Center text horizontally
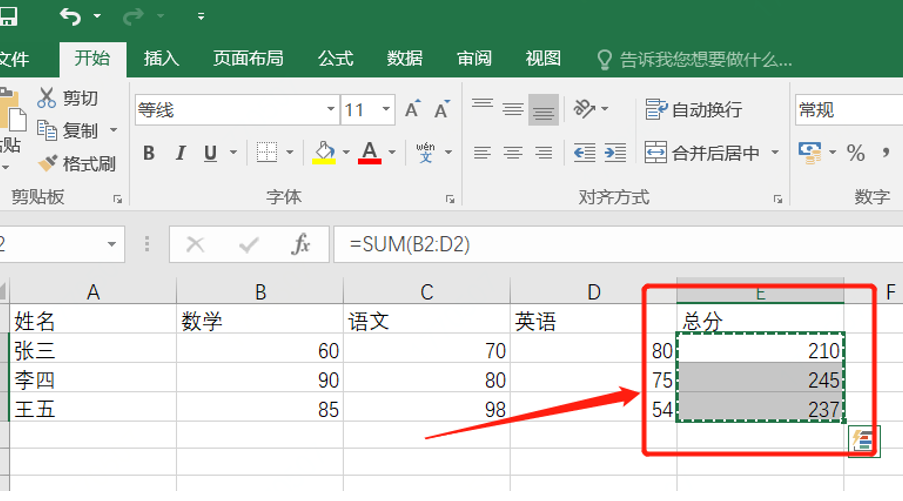 click(513, 153)
